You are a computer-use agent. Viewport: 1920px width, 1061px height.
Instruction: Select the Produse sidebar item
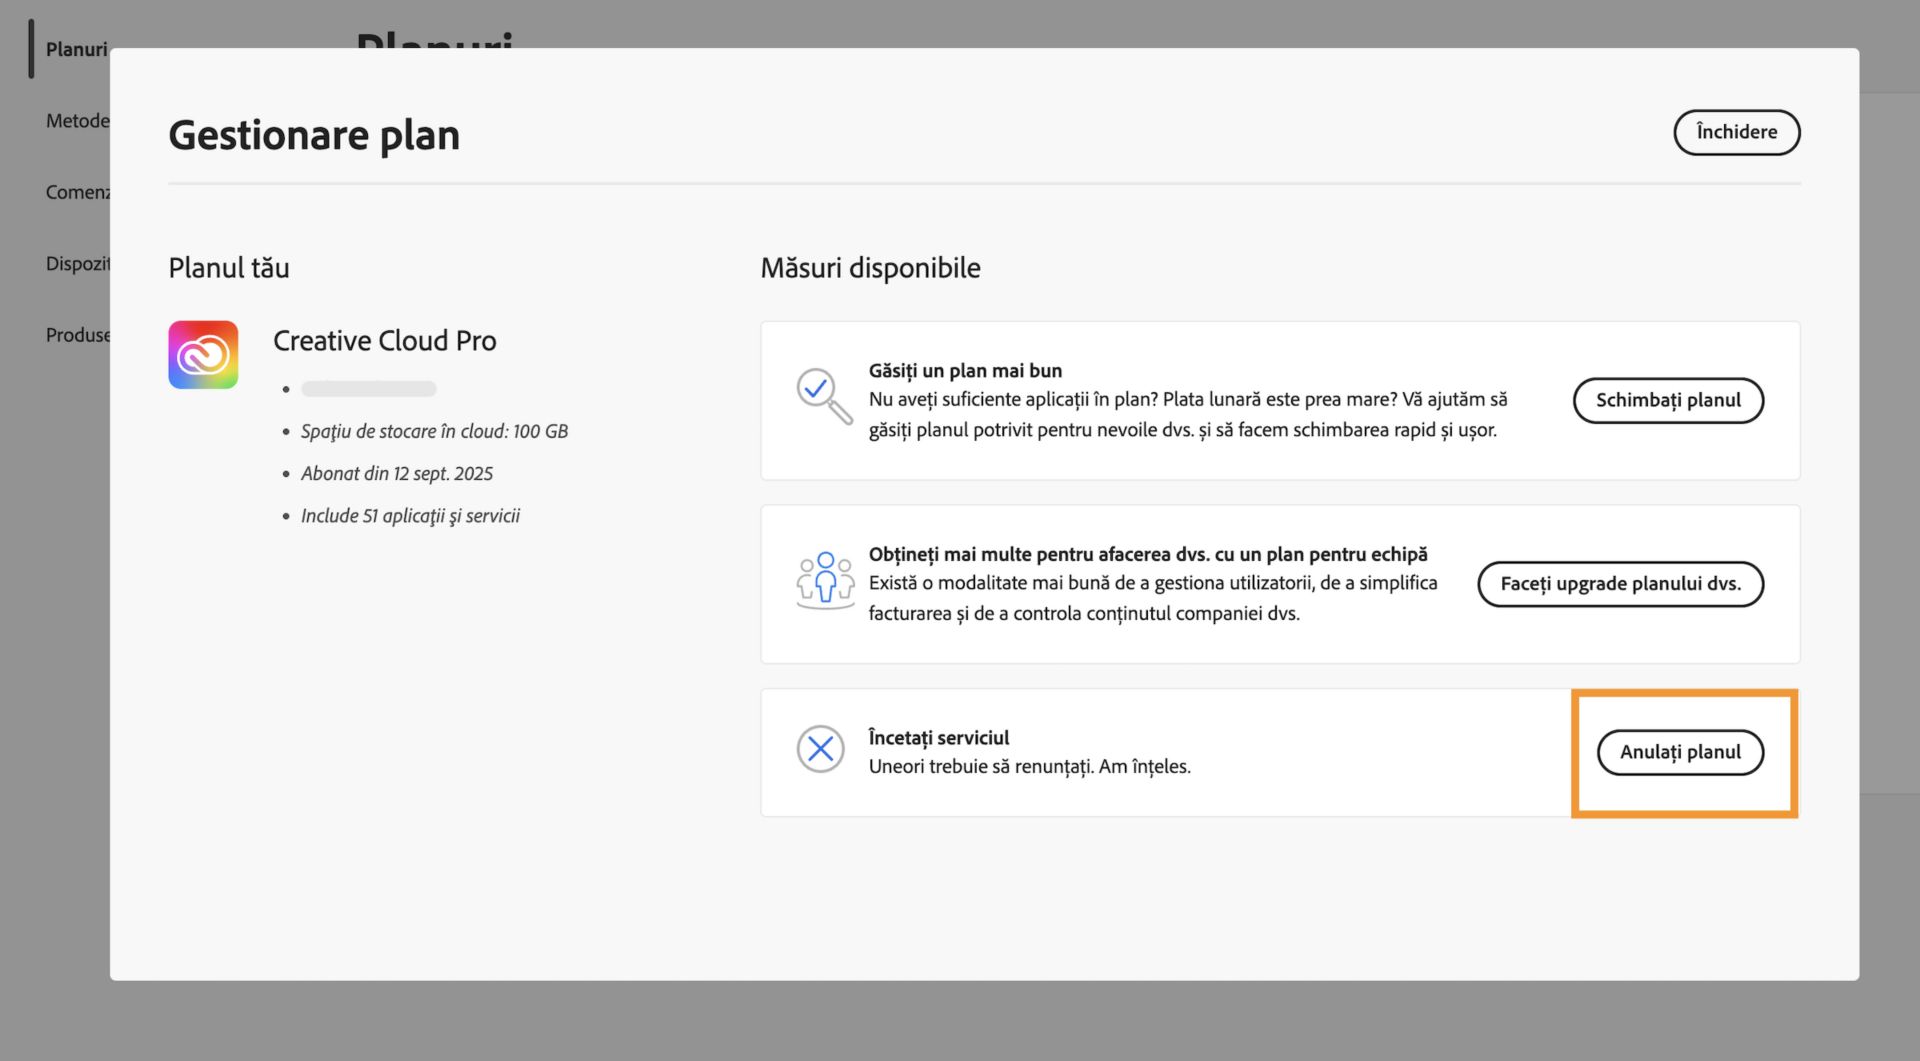point(77,335)
